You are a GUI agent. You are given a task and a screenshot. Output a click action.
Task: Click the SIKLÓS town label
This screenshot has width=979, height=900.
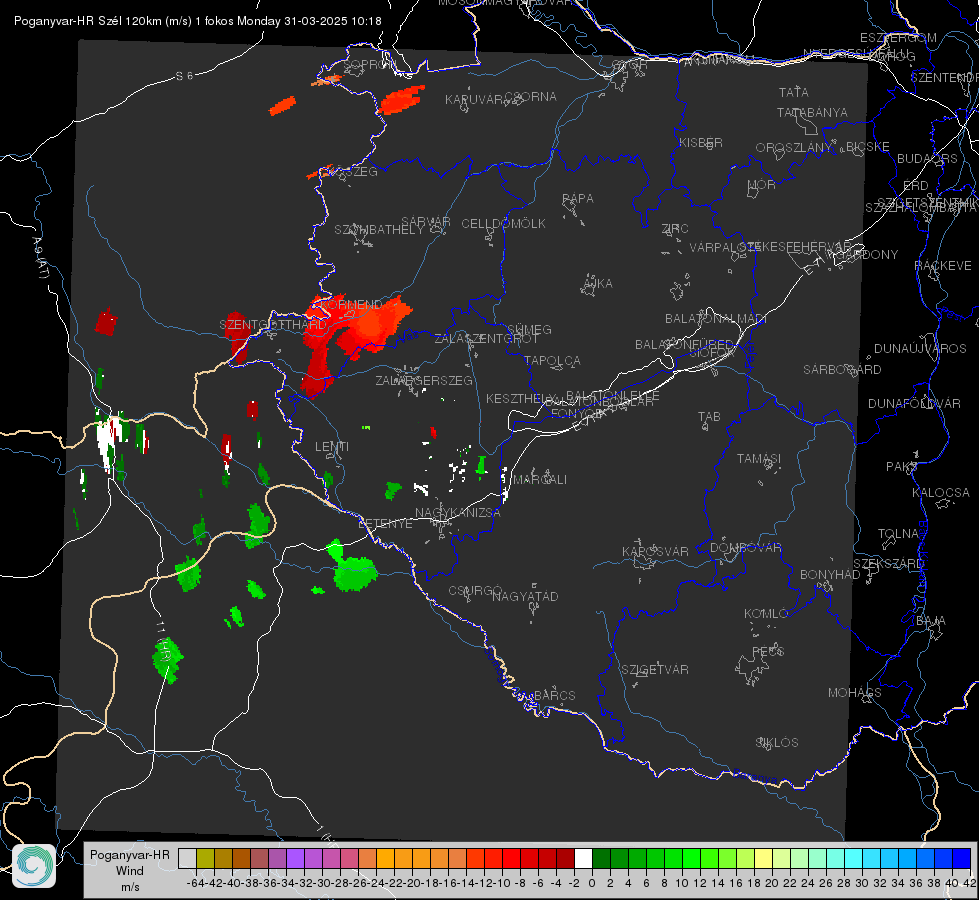tap(777, 743)
